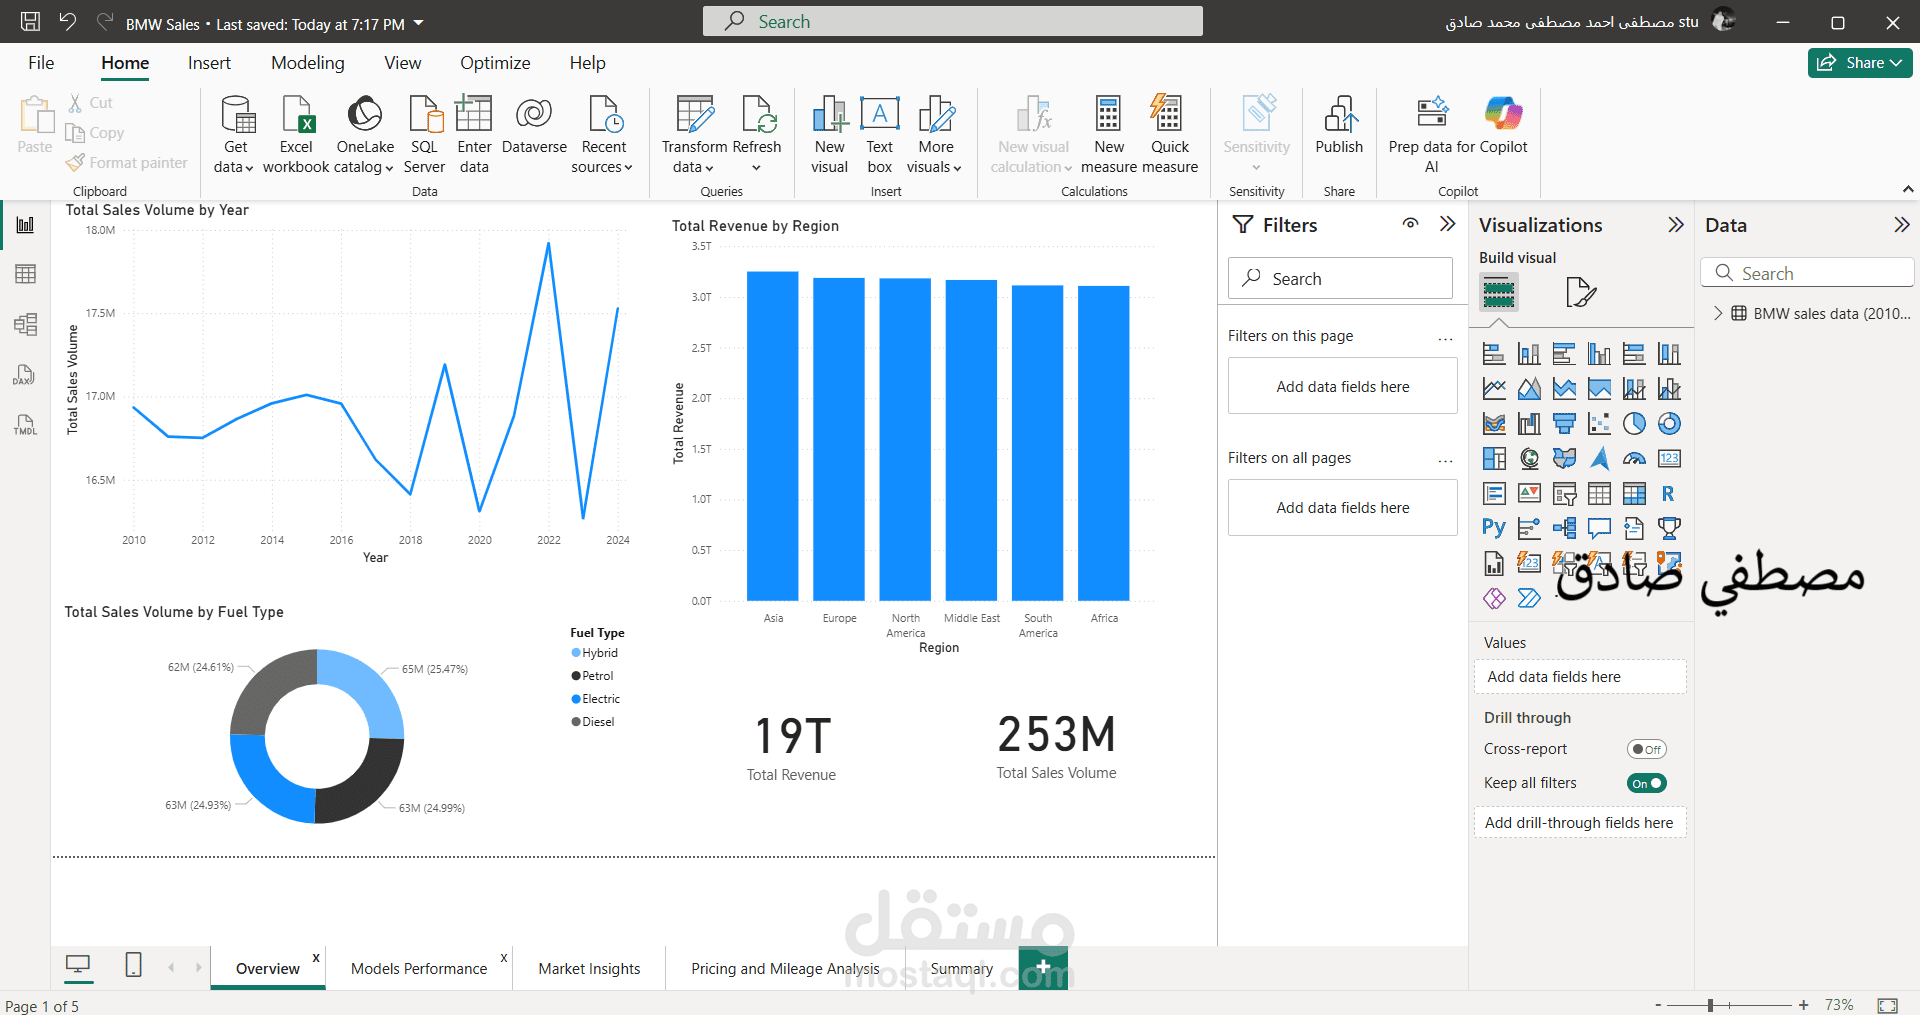
Task: Add a new report page
Action: click(1043, 967)
